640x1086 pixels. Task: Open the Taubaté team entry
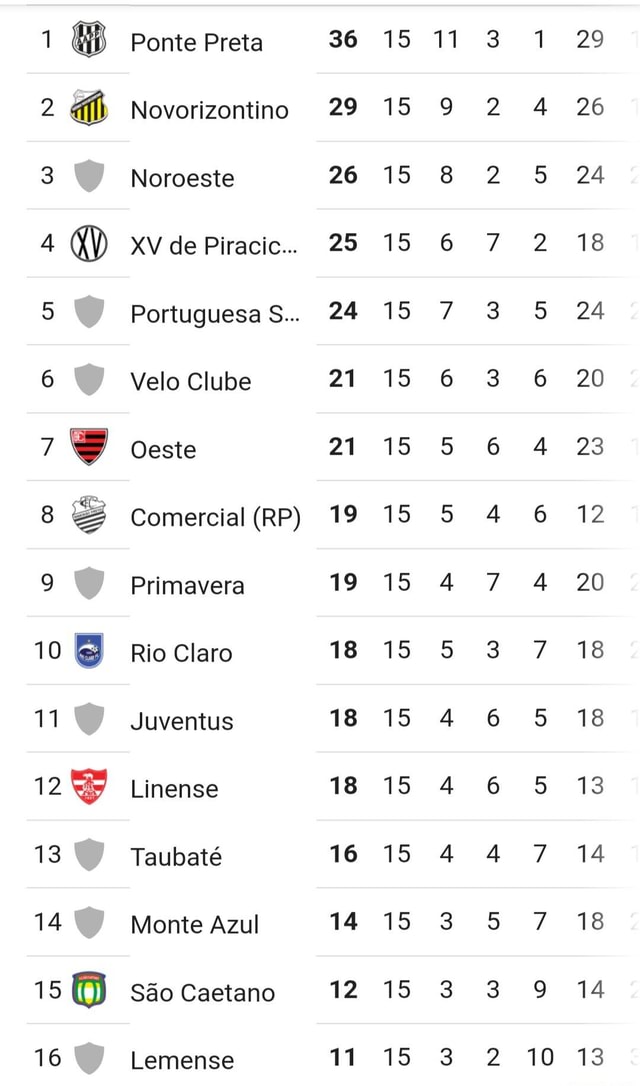(x=175, y=856)
